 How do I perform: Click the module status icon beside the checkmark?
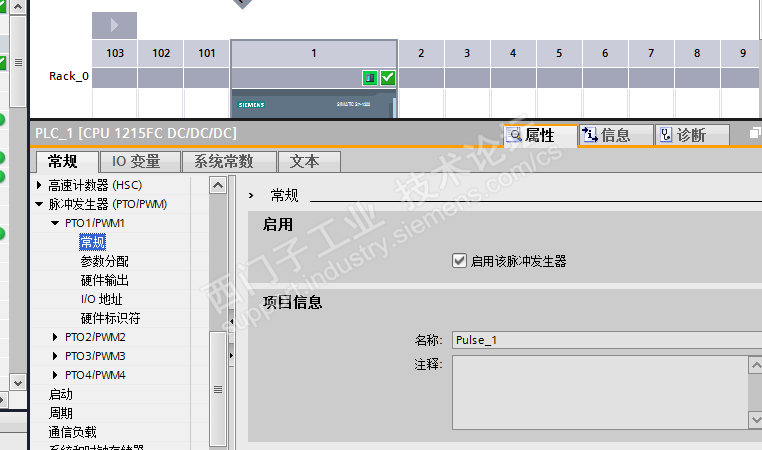pyautogui.click(x=370, y=78)
